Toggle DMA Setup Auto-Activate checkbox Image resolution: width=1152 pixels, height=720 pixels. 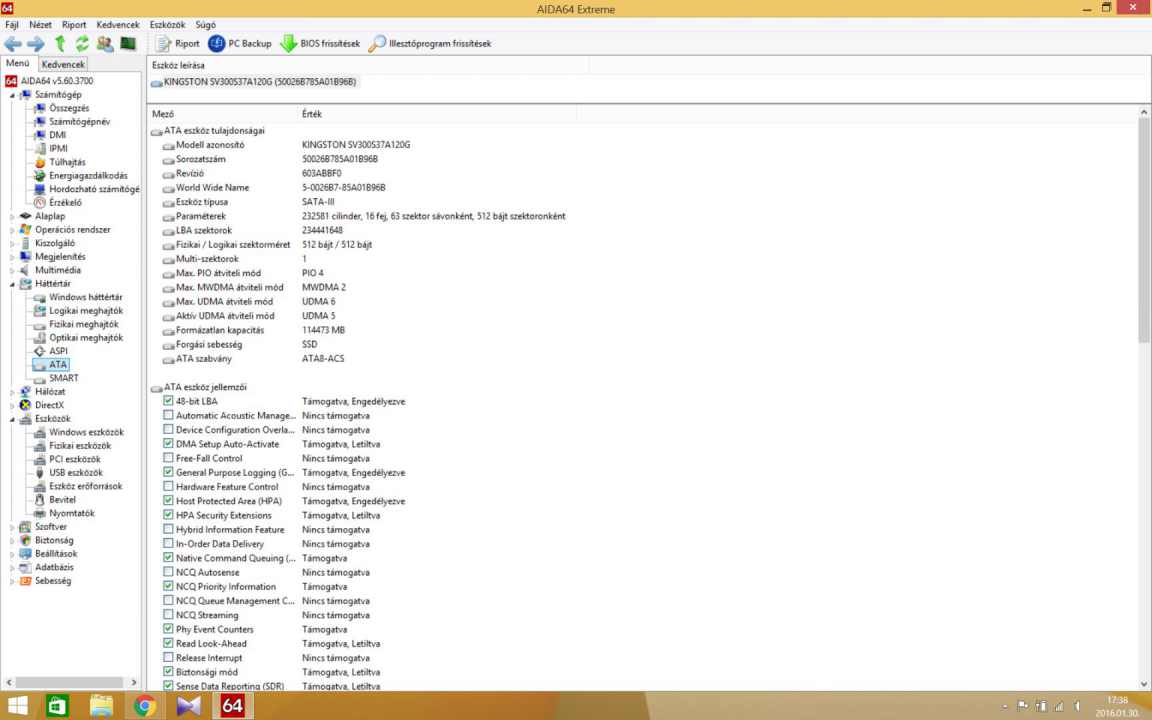tap(168, 444)
